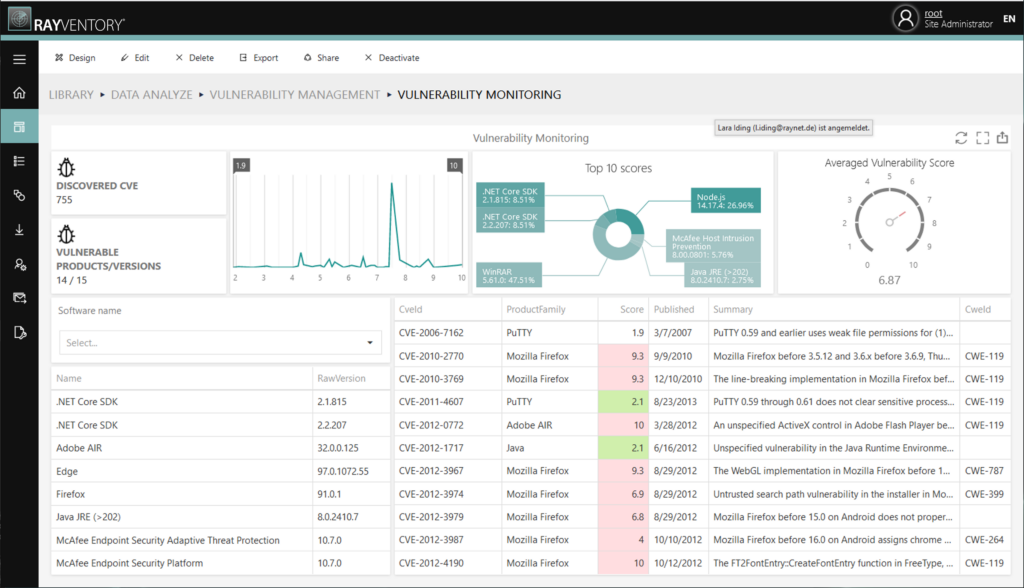The image size is (1024, 588).
Task: Open the dashboard library sidebar icon
Action: point(20,127)
